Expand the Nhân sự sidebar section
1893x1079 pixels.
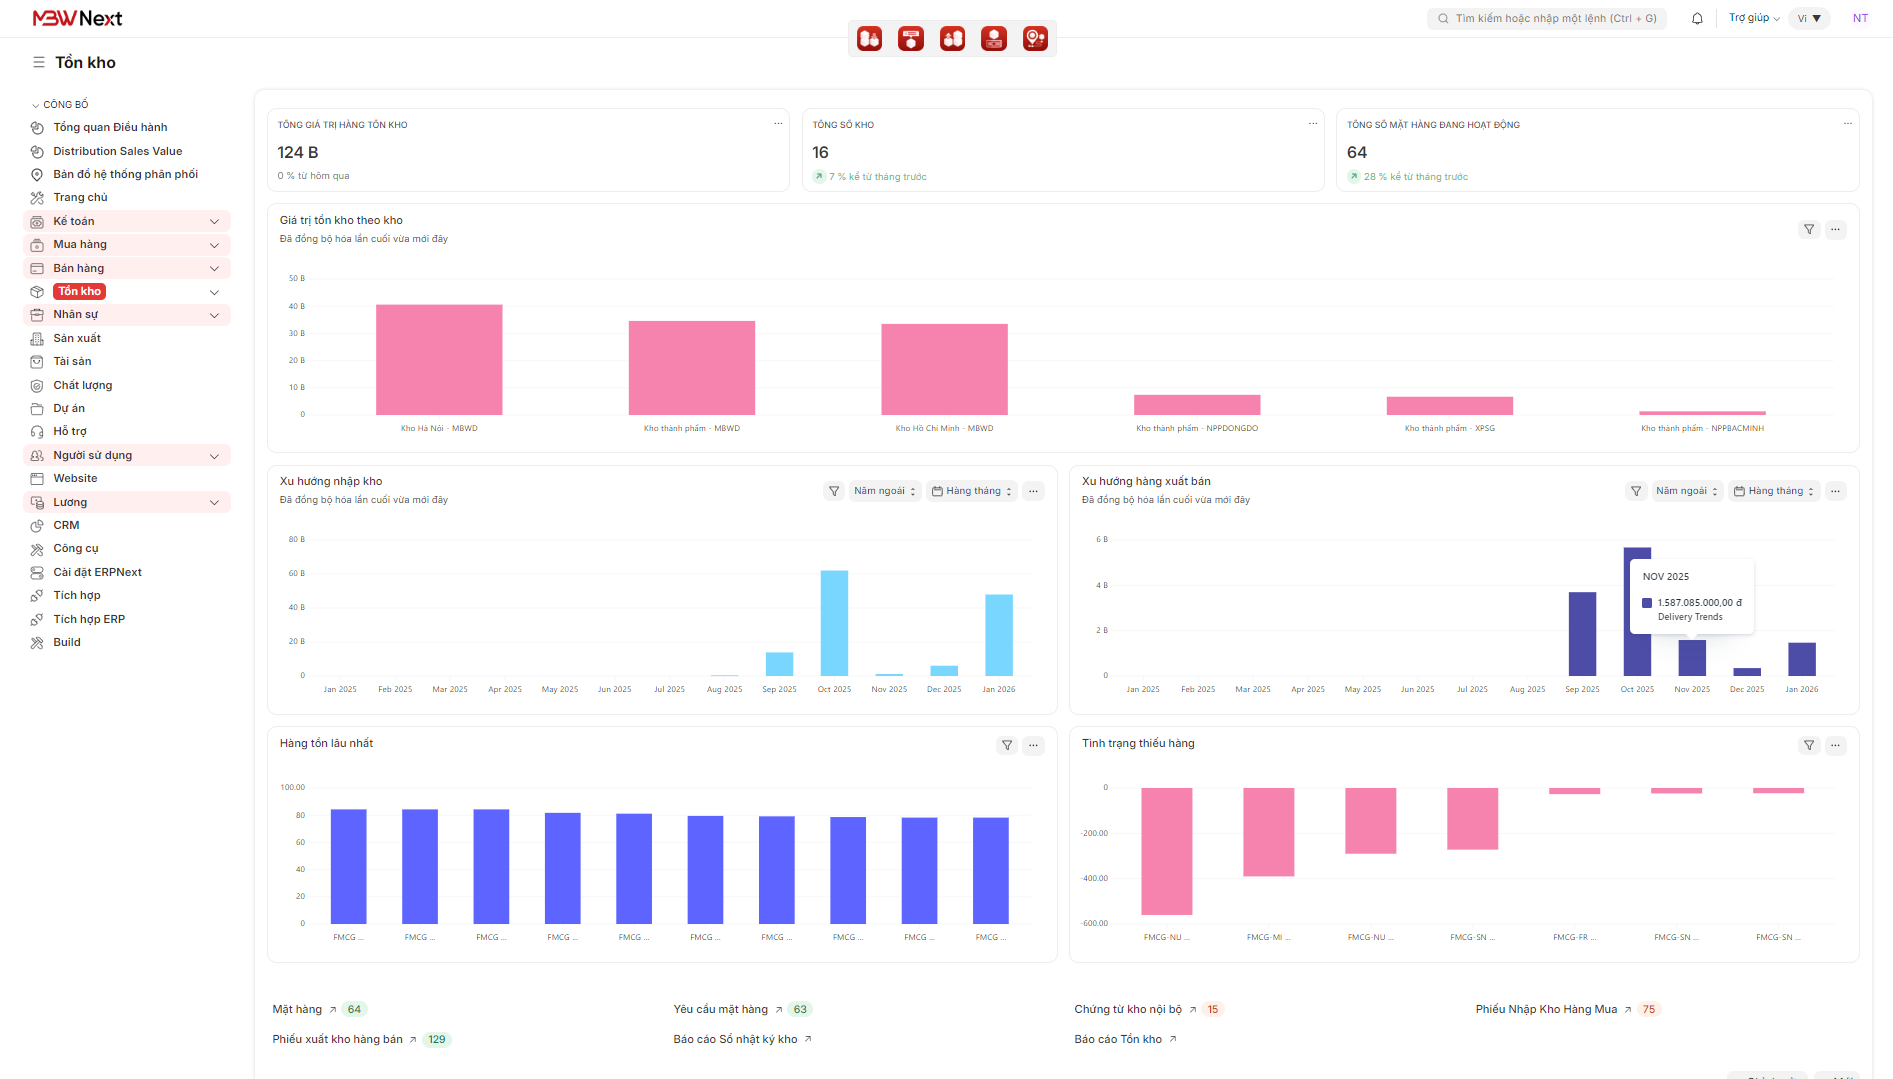213,315
